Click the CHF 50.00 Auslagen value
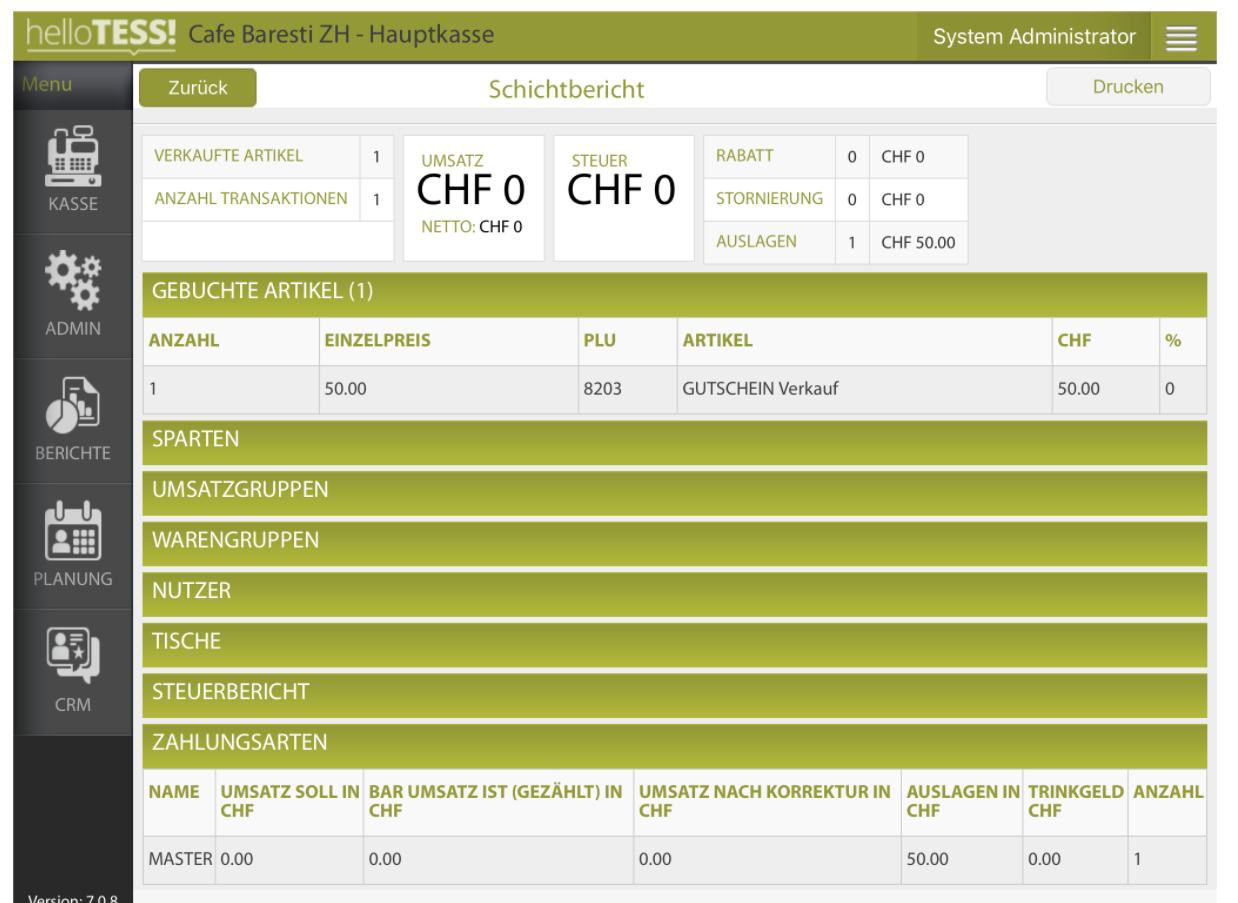This screenshot has width=1238, height=903. [x=918, y=242]
